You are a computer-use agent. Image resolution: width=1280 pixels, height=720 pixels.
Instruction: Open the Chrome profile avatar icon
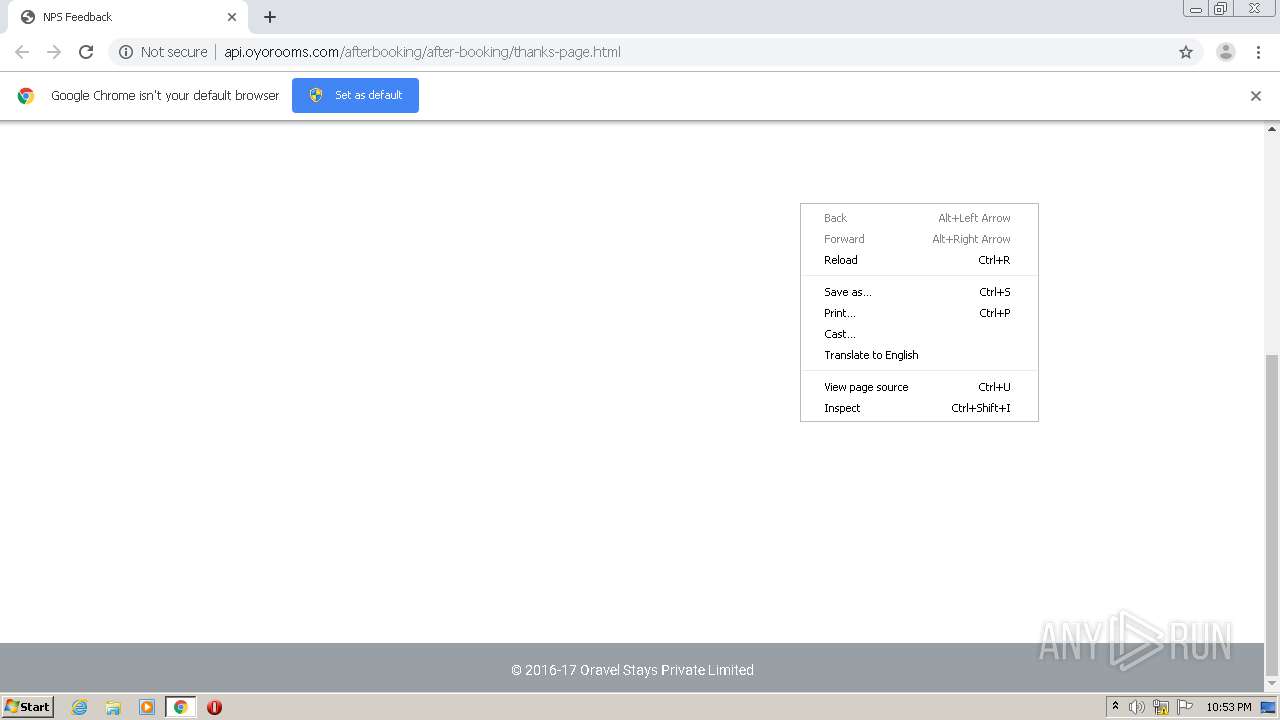pyautogui.click(x=1226, y=52)
